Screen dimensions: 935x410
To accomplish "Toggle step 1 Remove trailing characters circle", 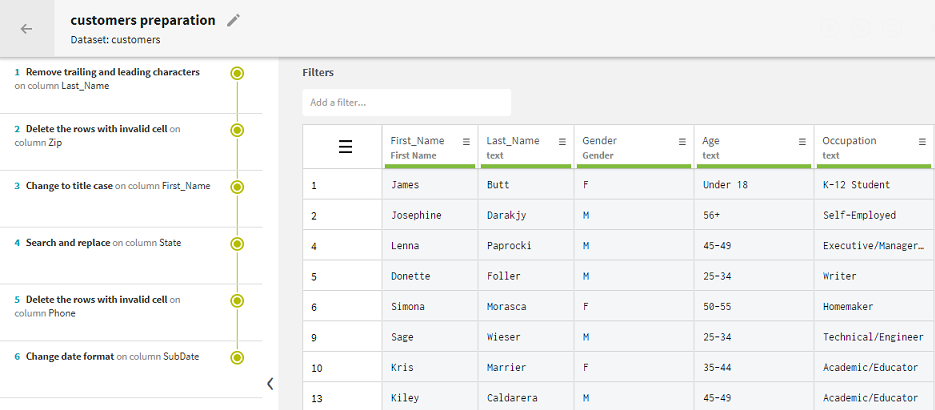I will pyautogui.click(x=237, y=73).
